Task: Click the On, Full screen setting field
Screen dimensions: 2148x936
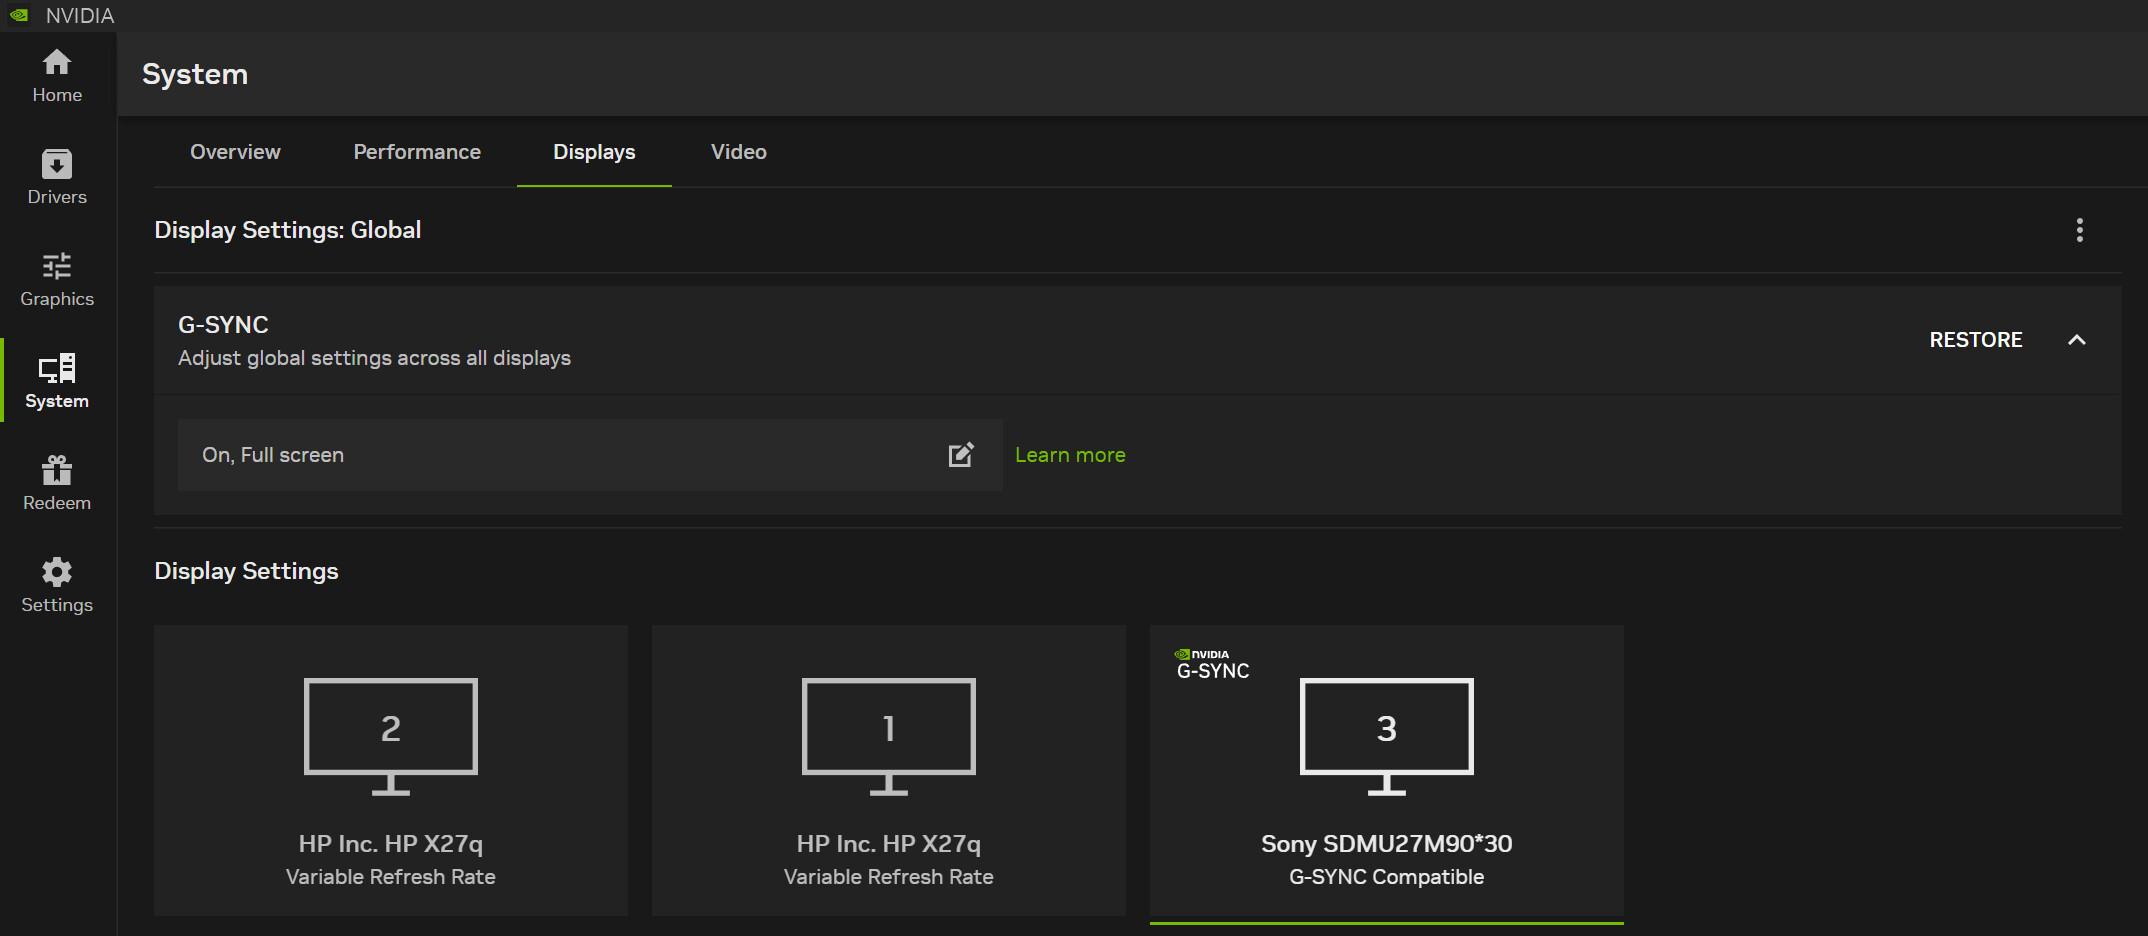Action: click(x=560, y=455)
